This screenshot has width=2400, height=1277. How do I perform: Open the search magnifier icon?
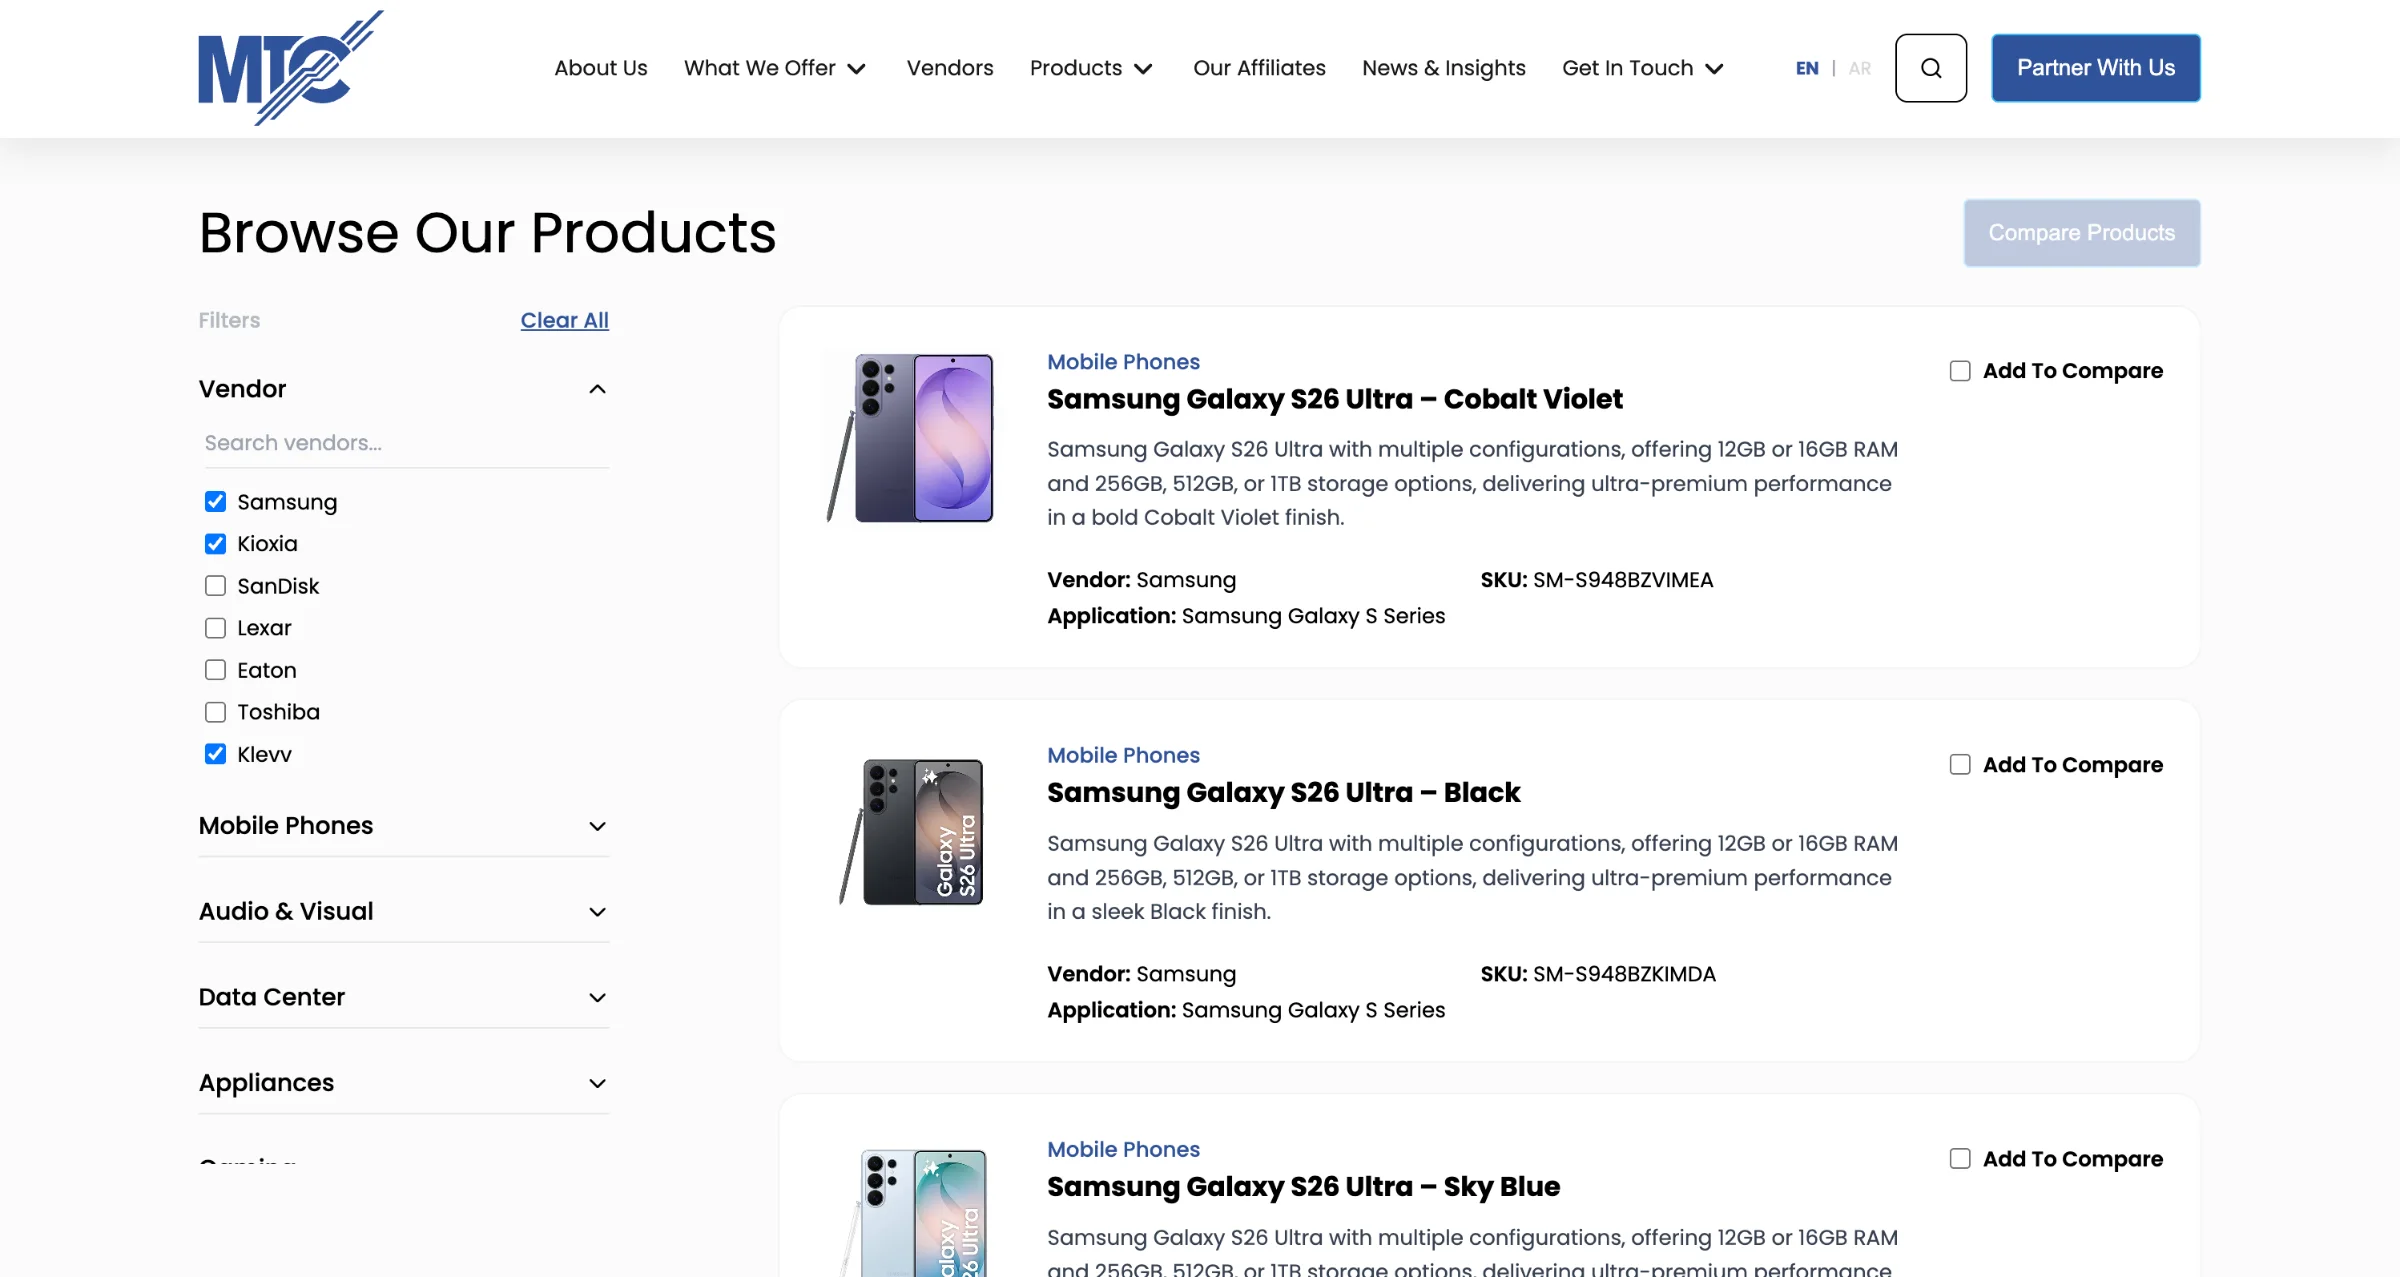coord(1931,68)
